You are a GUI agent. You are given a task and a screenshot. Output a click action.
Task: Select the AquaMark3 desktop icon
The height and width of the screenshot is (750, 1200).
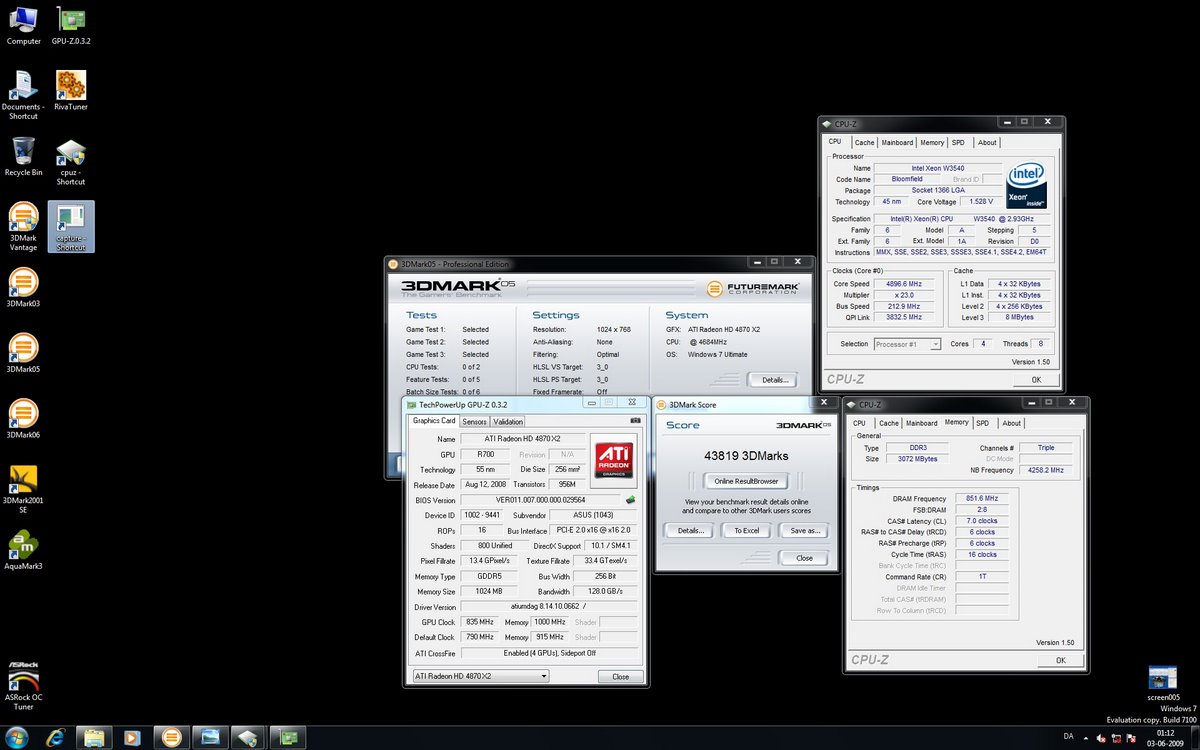[x=24, y=550]
